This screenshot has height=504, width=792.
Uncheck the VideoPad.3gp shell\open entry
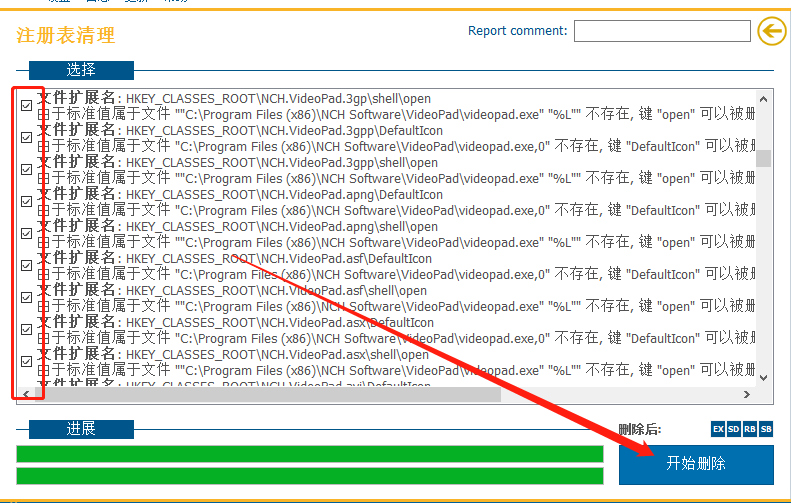[26, 106]
